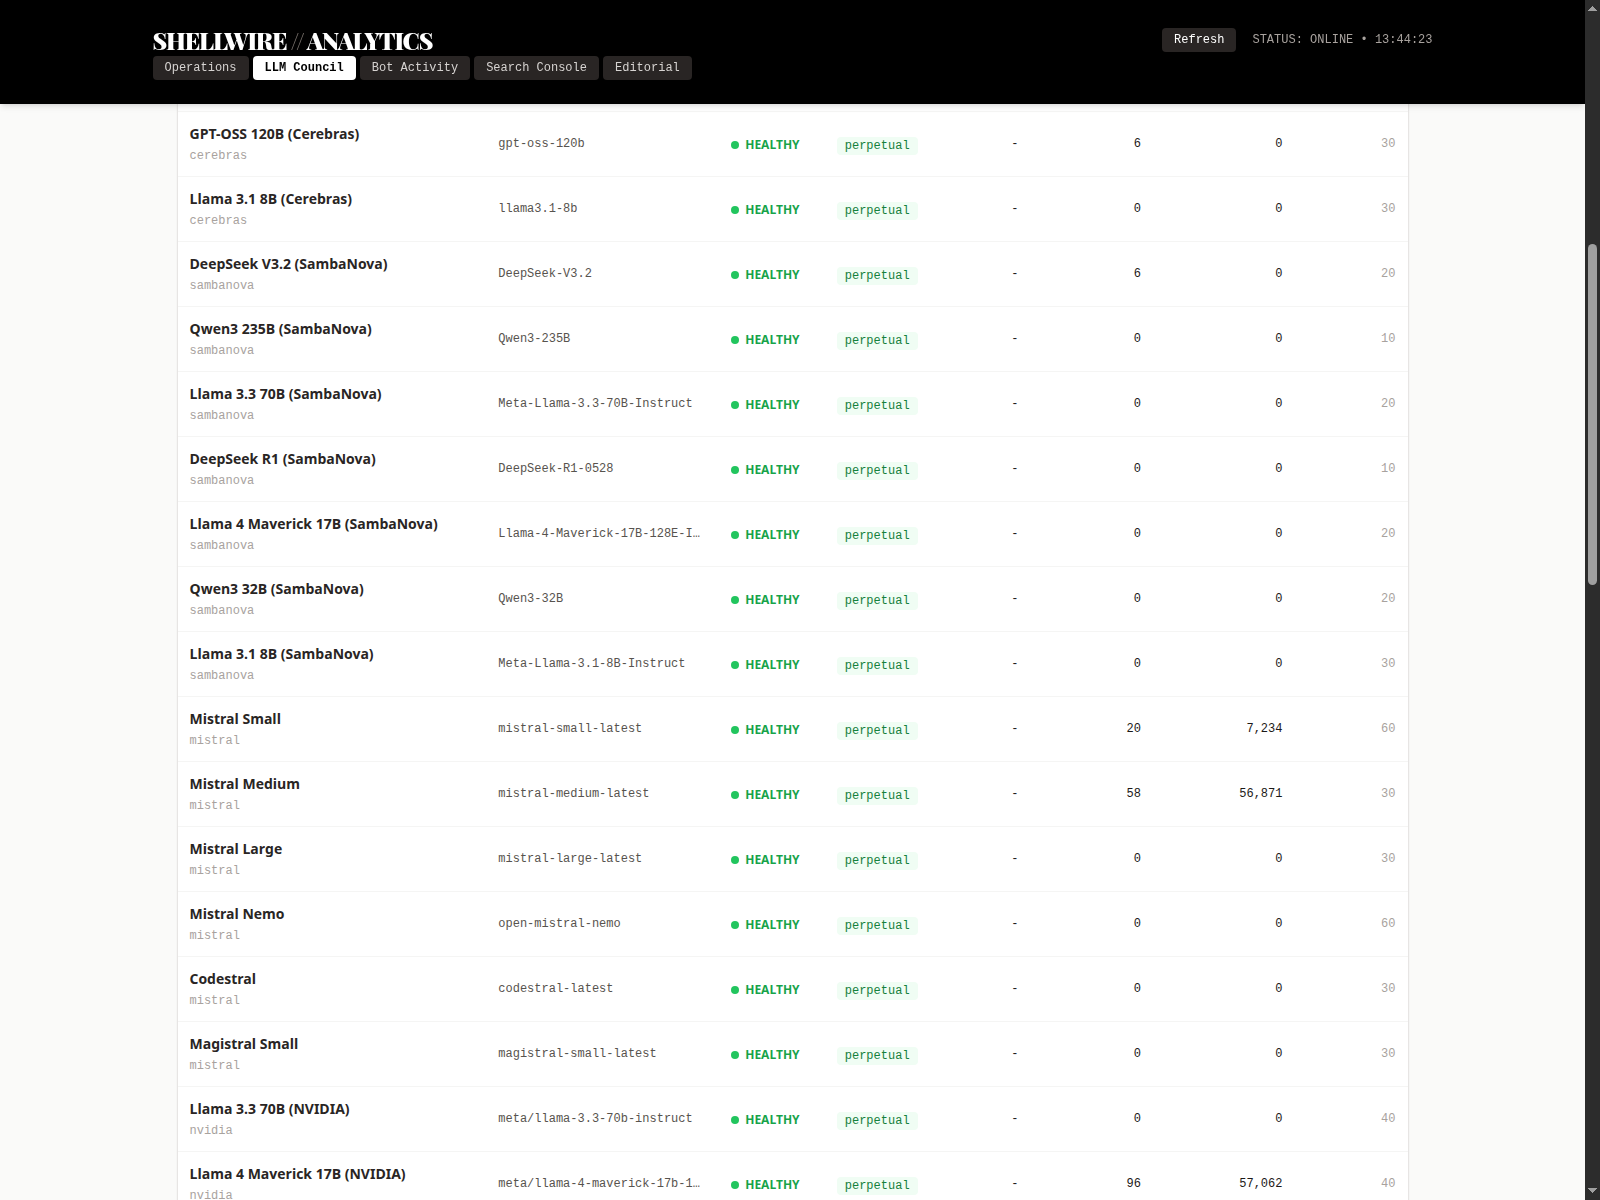This screenshot has height=1200, width=1600.
Task: Click the Mistral Medium model name
Action: pyautogui.click(x=244, y=784)
